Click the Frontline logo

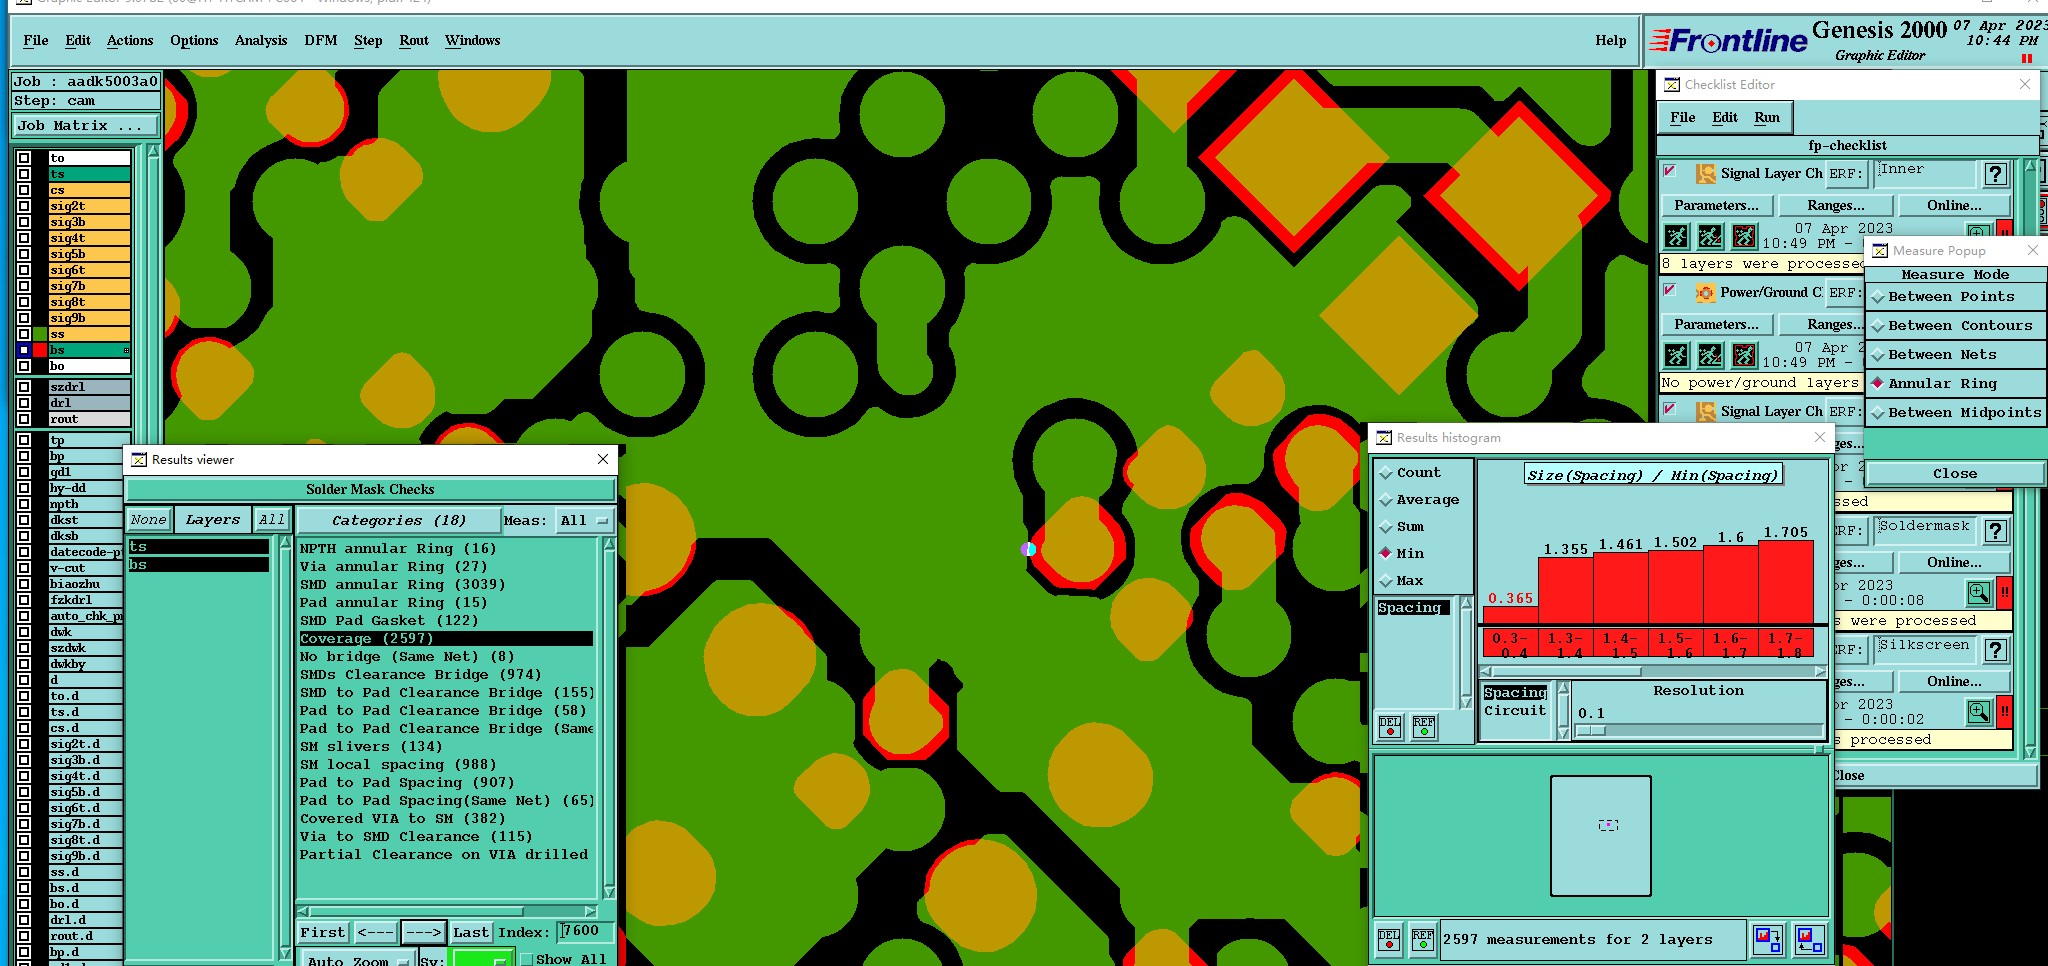(1729, 41)
